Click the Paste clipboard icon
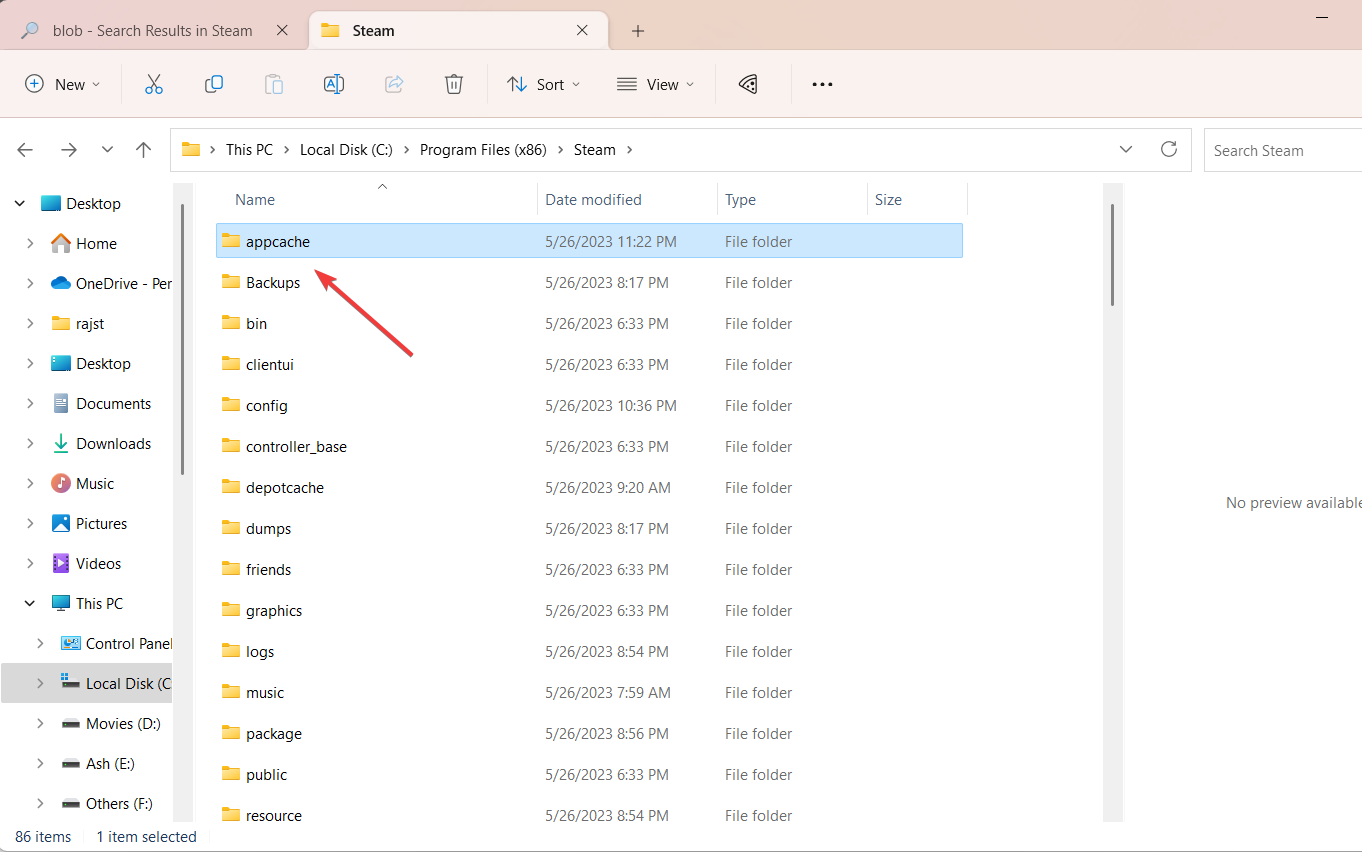 point(273,84)
